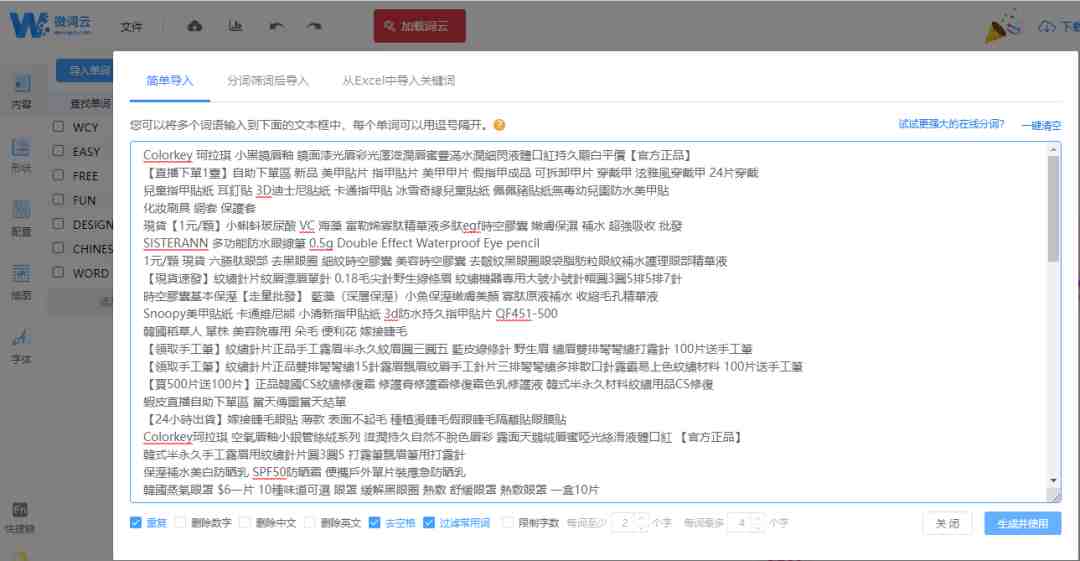Check the FUN word checkbox
This screenshot has width=1080, height=561.
(59, 200)
